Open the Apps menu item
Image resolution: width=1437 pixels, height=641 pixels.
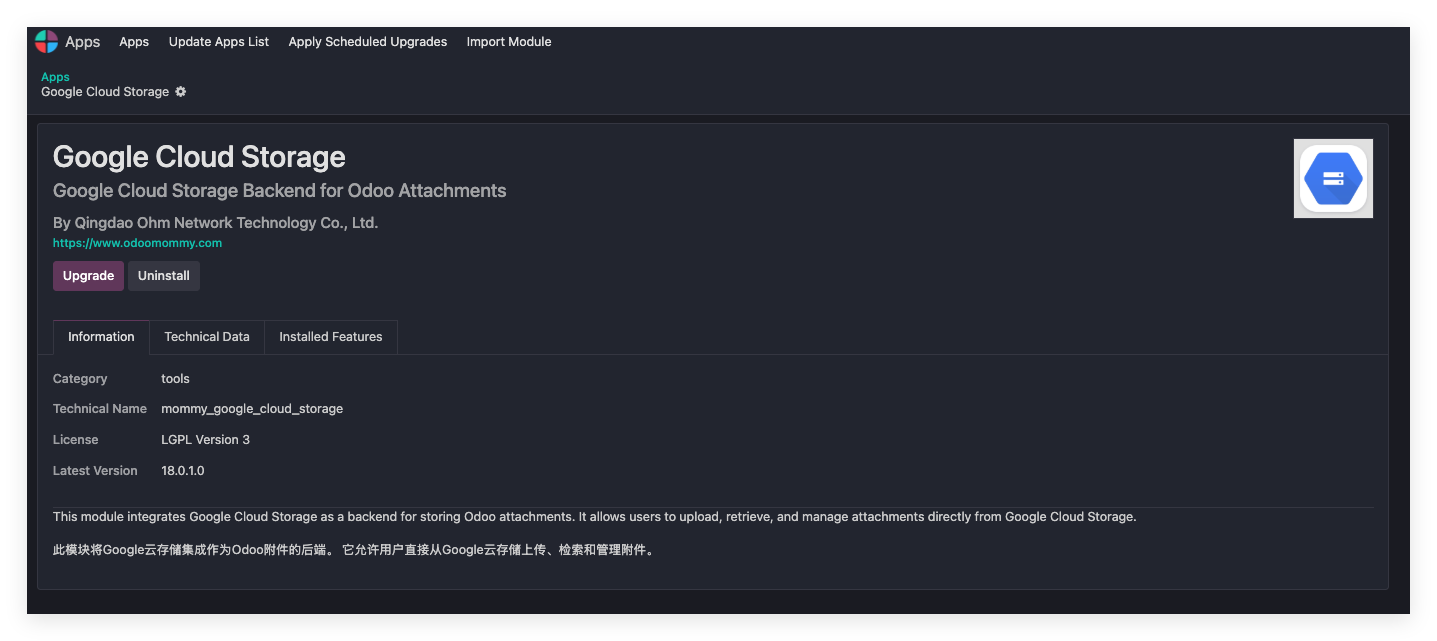(134, 42)
